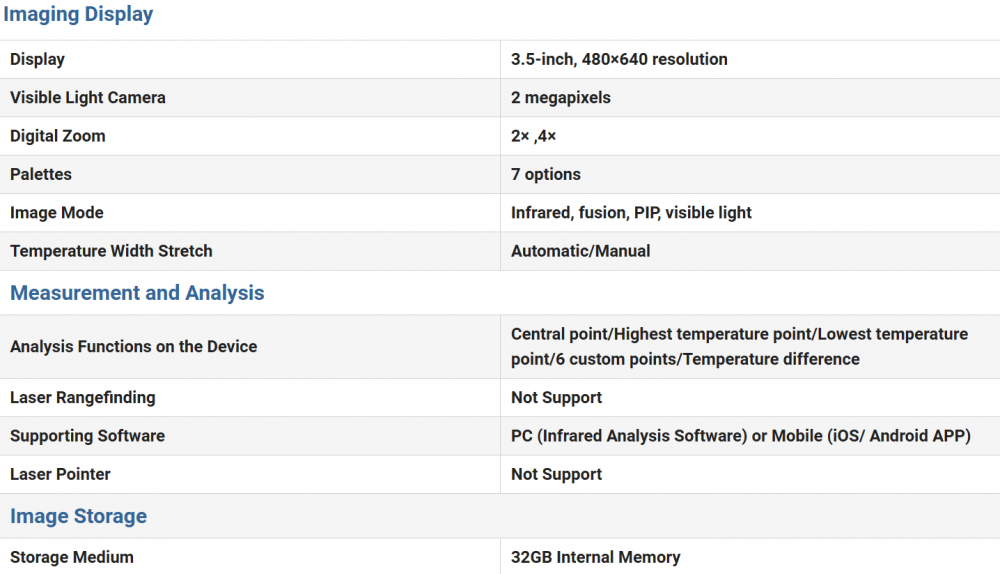1000x574 pixels.
Task: Click the 3.5-inch, 480×640 resolution value
Action: click(x=619, y=59)
